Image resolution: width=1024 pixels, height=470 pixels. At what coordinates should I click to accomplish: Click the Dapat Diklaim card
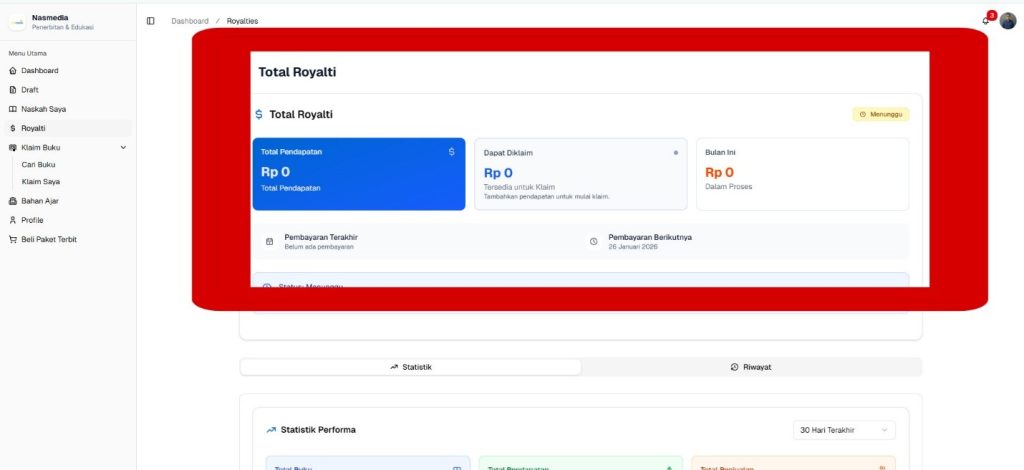[580, 174]
